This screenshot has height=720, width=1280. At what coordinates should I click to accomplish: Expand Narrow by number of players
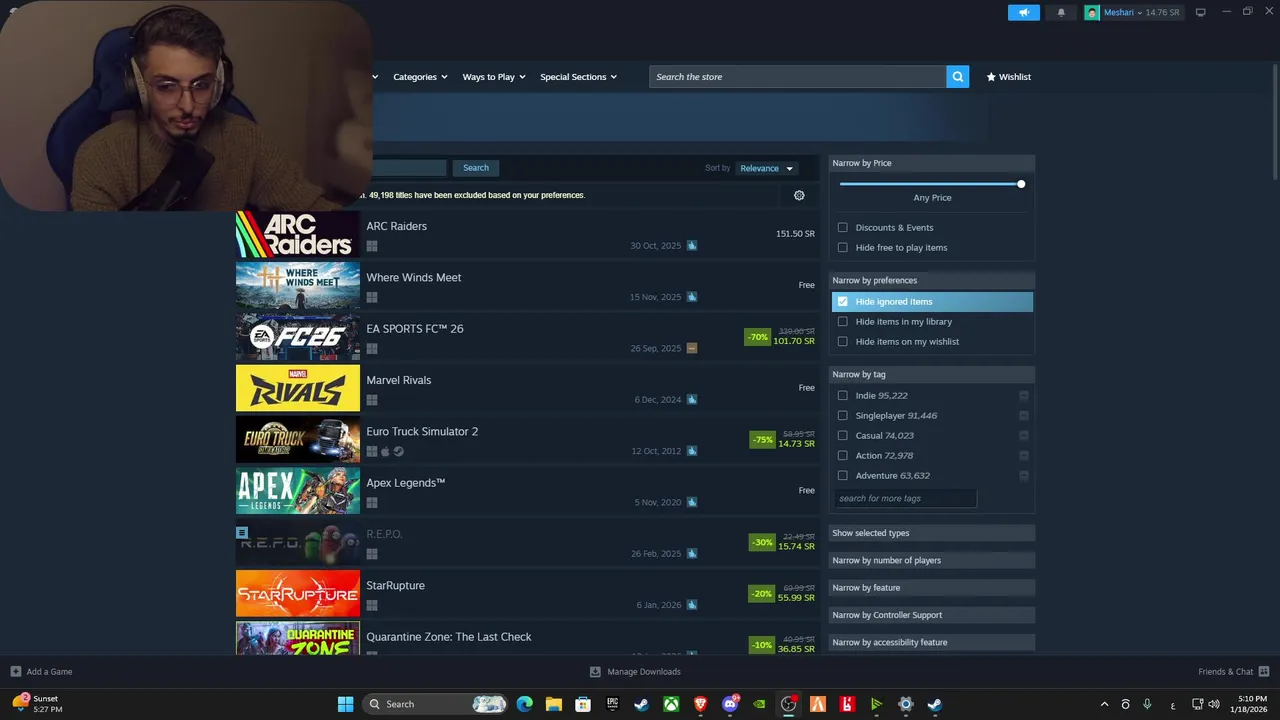[932, 560]
